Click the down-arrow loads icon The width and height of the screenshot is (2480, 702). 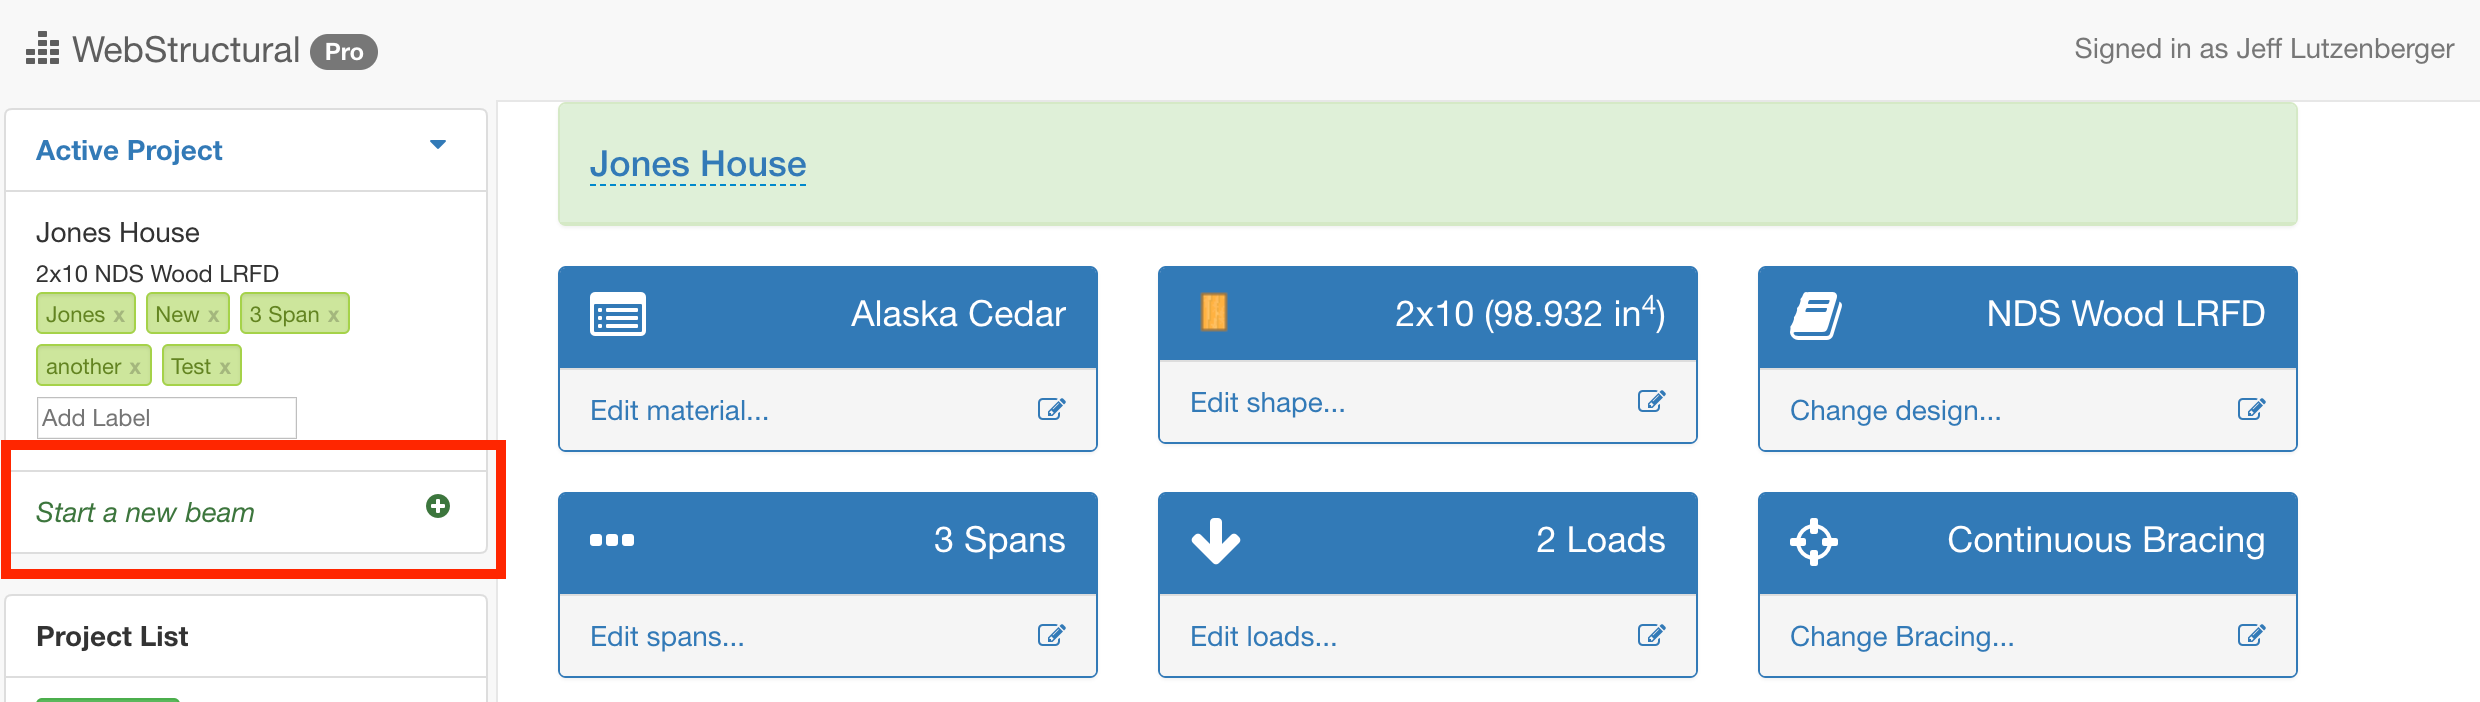[x=1215, y=541]
